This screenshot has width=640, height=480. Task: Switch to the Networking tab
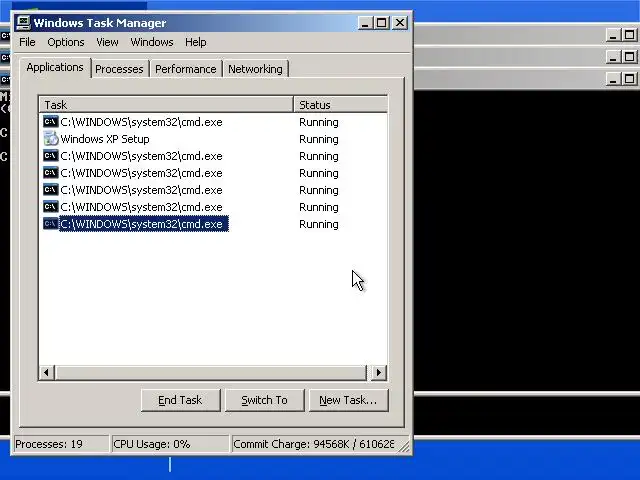click(x=255, y=69)
